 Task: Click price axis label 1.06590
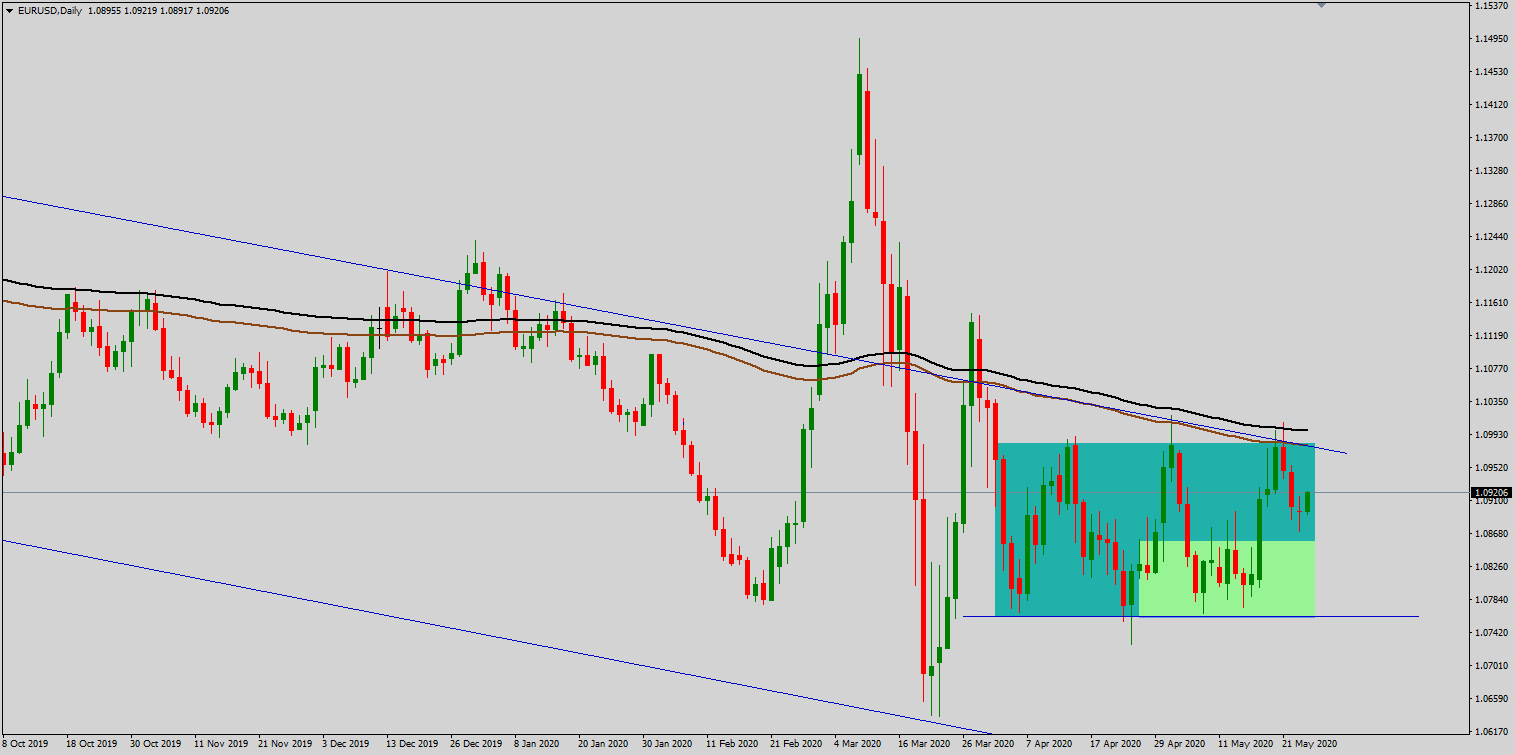click(x=1490, y=699)
